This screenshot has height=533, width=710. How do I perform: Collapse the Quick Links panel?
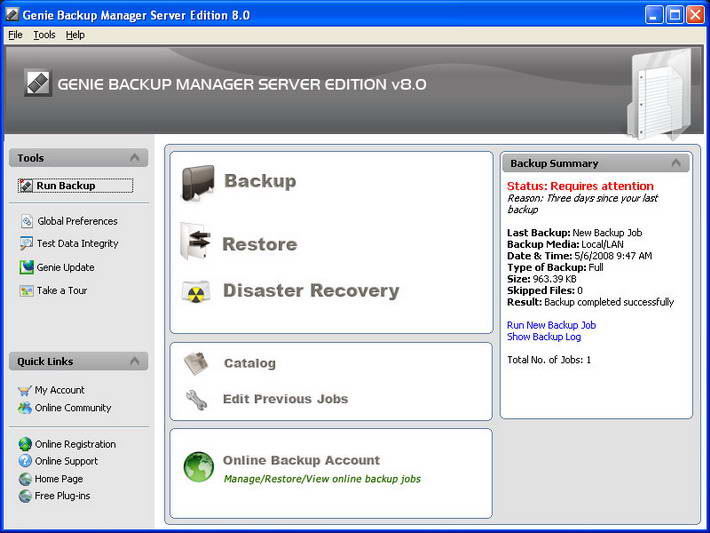pyautogui.click(x=134, y=361)
